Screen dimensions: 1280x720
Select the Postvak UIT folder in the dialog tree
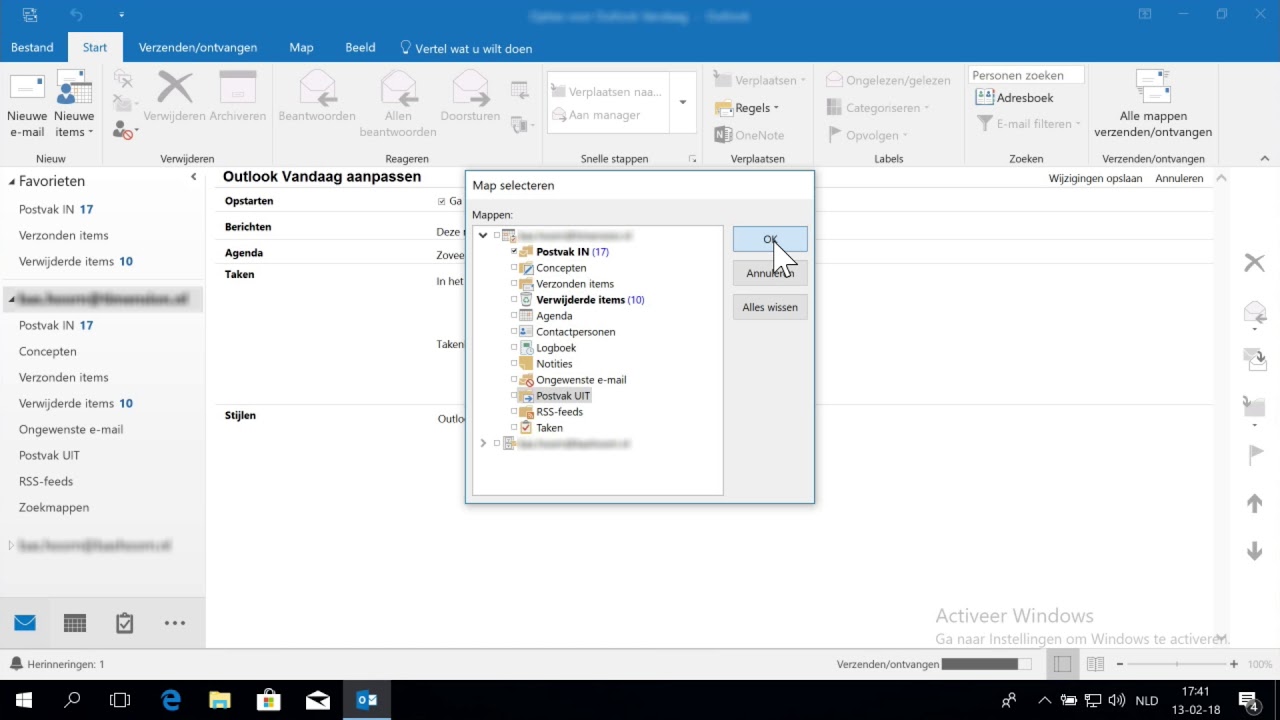pos(563,396)
